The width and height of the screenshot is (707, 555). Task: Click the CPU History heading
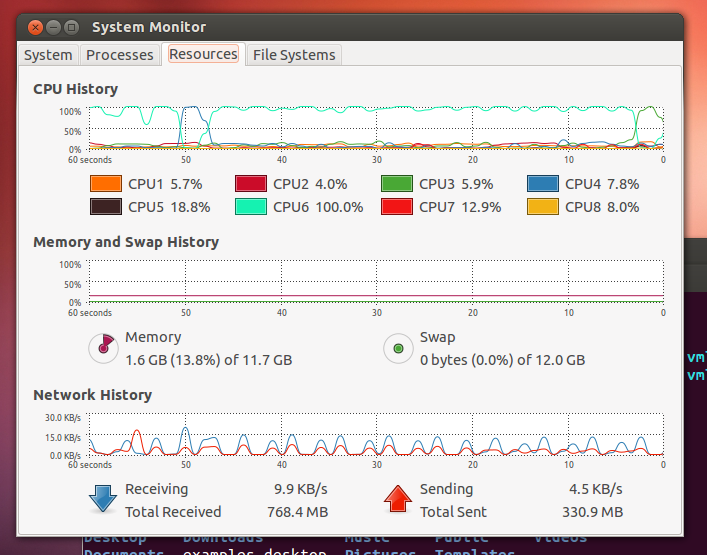click(76, 89)
